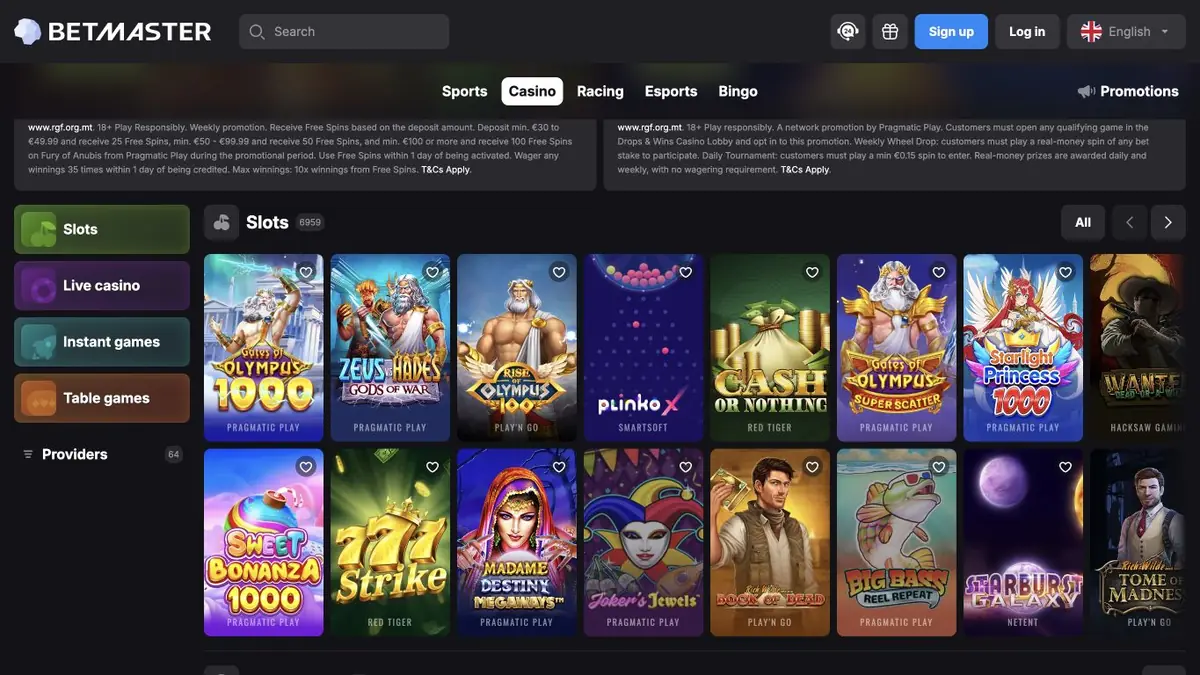
Task: Favorite Zeus vs Hades Gods of War
Action: pyautogui.click(x=432, y=272)
